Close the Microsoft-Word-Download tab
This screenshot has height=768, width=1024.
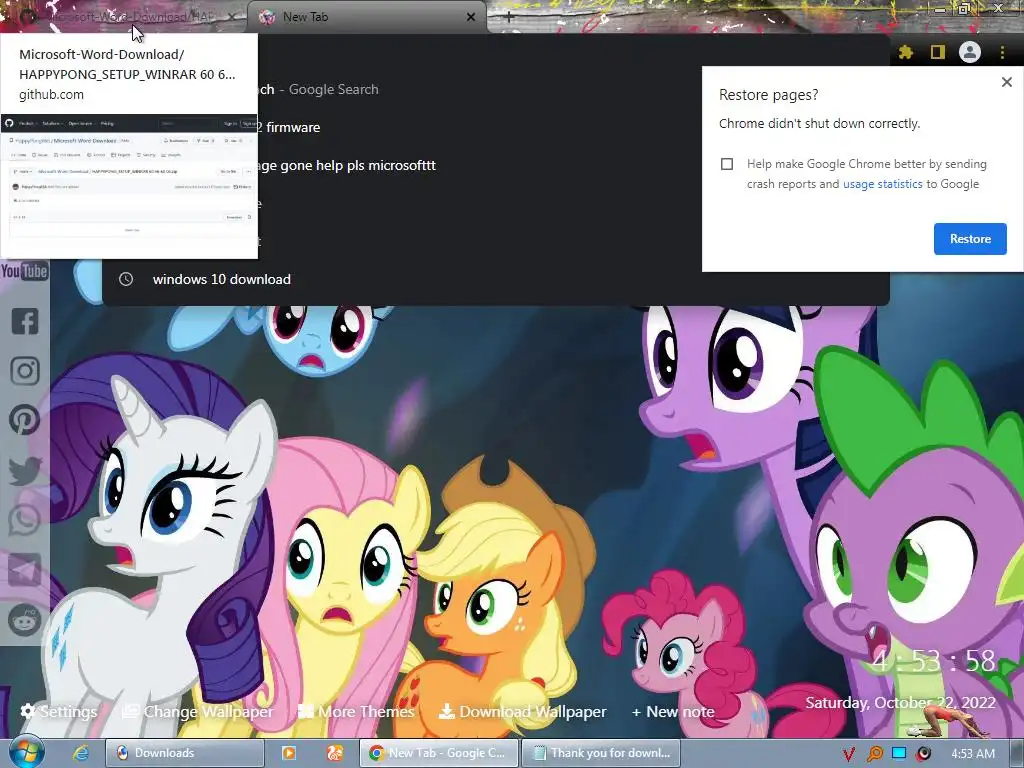coord(232,18)
